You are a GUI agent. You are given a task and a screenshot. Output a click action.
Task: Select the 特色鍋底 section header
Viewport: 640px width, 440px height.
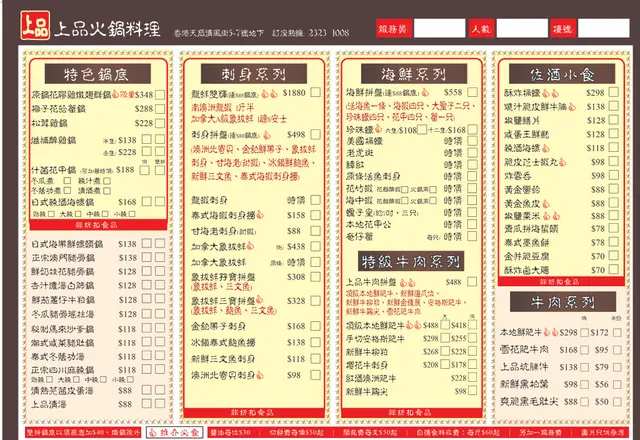(95, 75)
